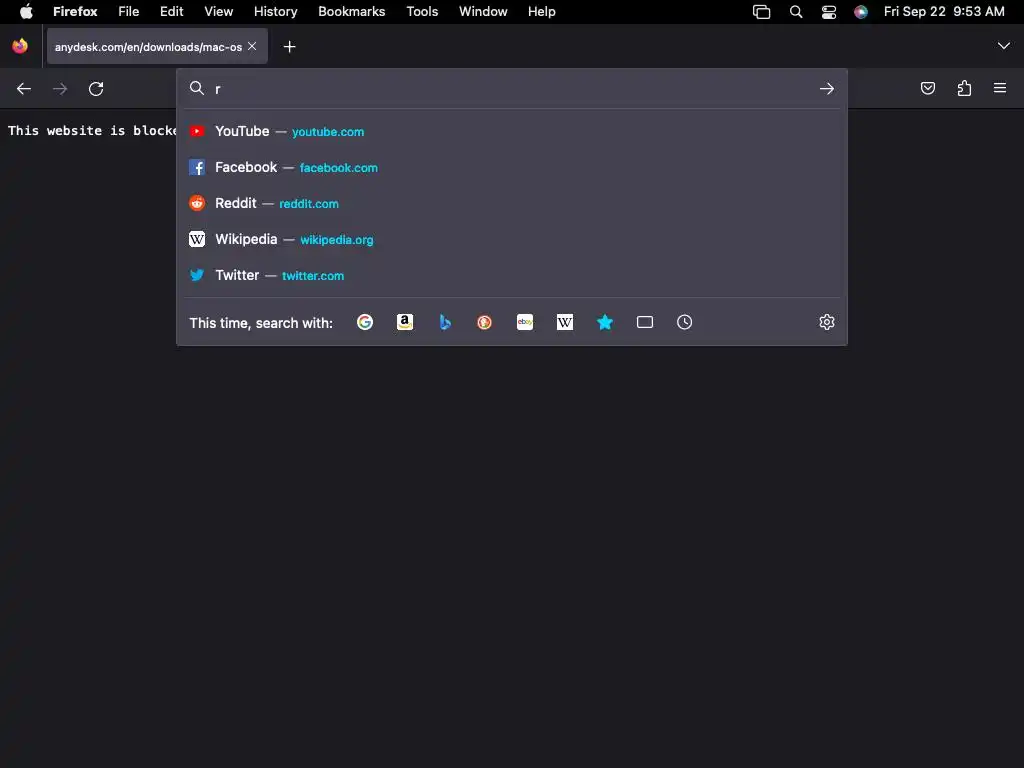Search in Bookmarks star icon
The image size is (1024, 768).
(605, 322)
